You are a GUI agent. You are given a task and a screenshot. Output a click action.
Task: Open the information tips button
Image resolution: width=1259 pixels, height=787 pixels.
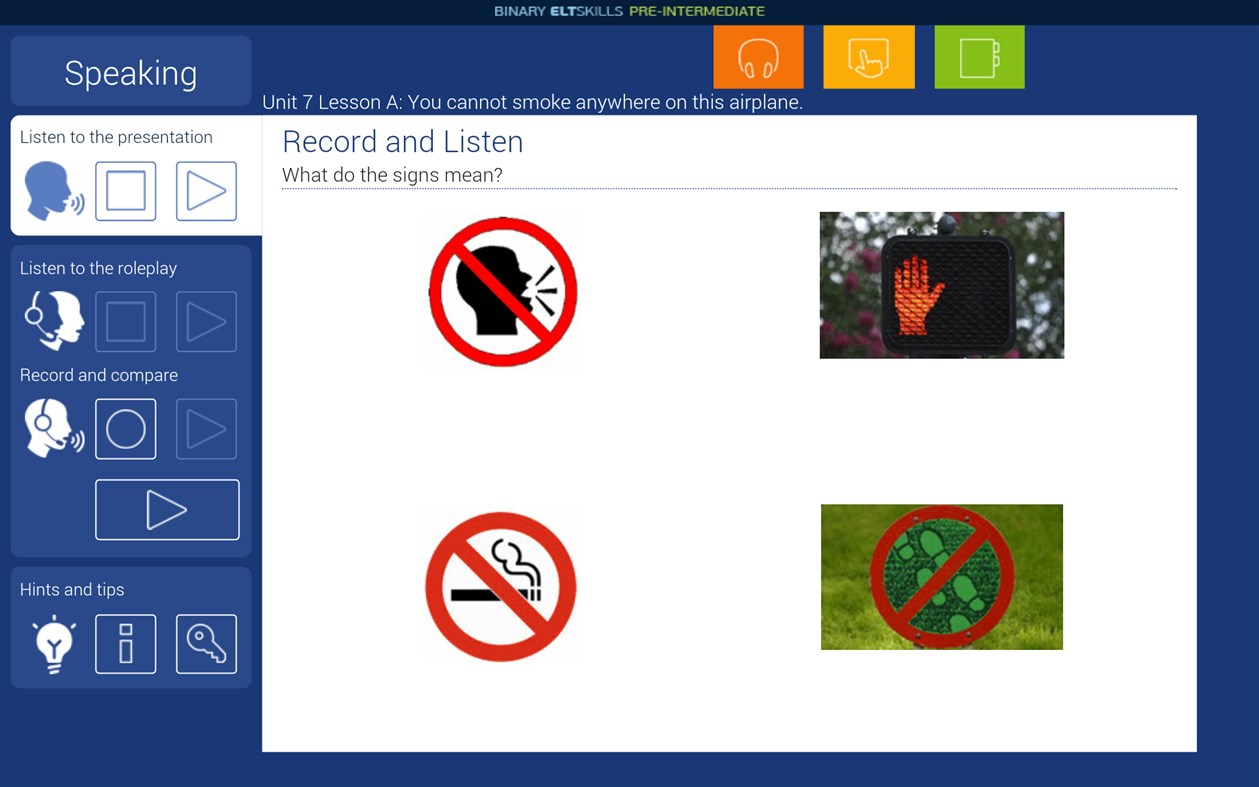126,644
